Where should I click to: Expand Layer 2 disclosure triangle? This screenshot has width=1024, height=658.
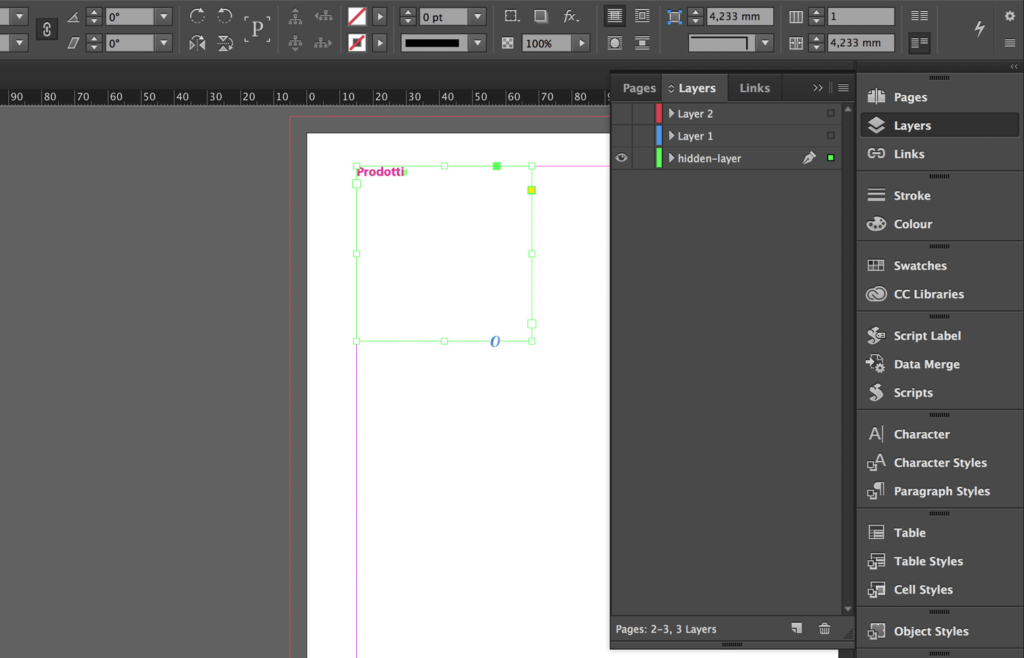(x=671, y=113)
